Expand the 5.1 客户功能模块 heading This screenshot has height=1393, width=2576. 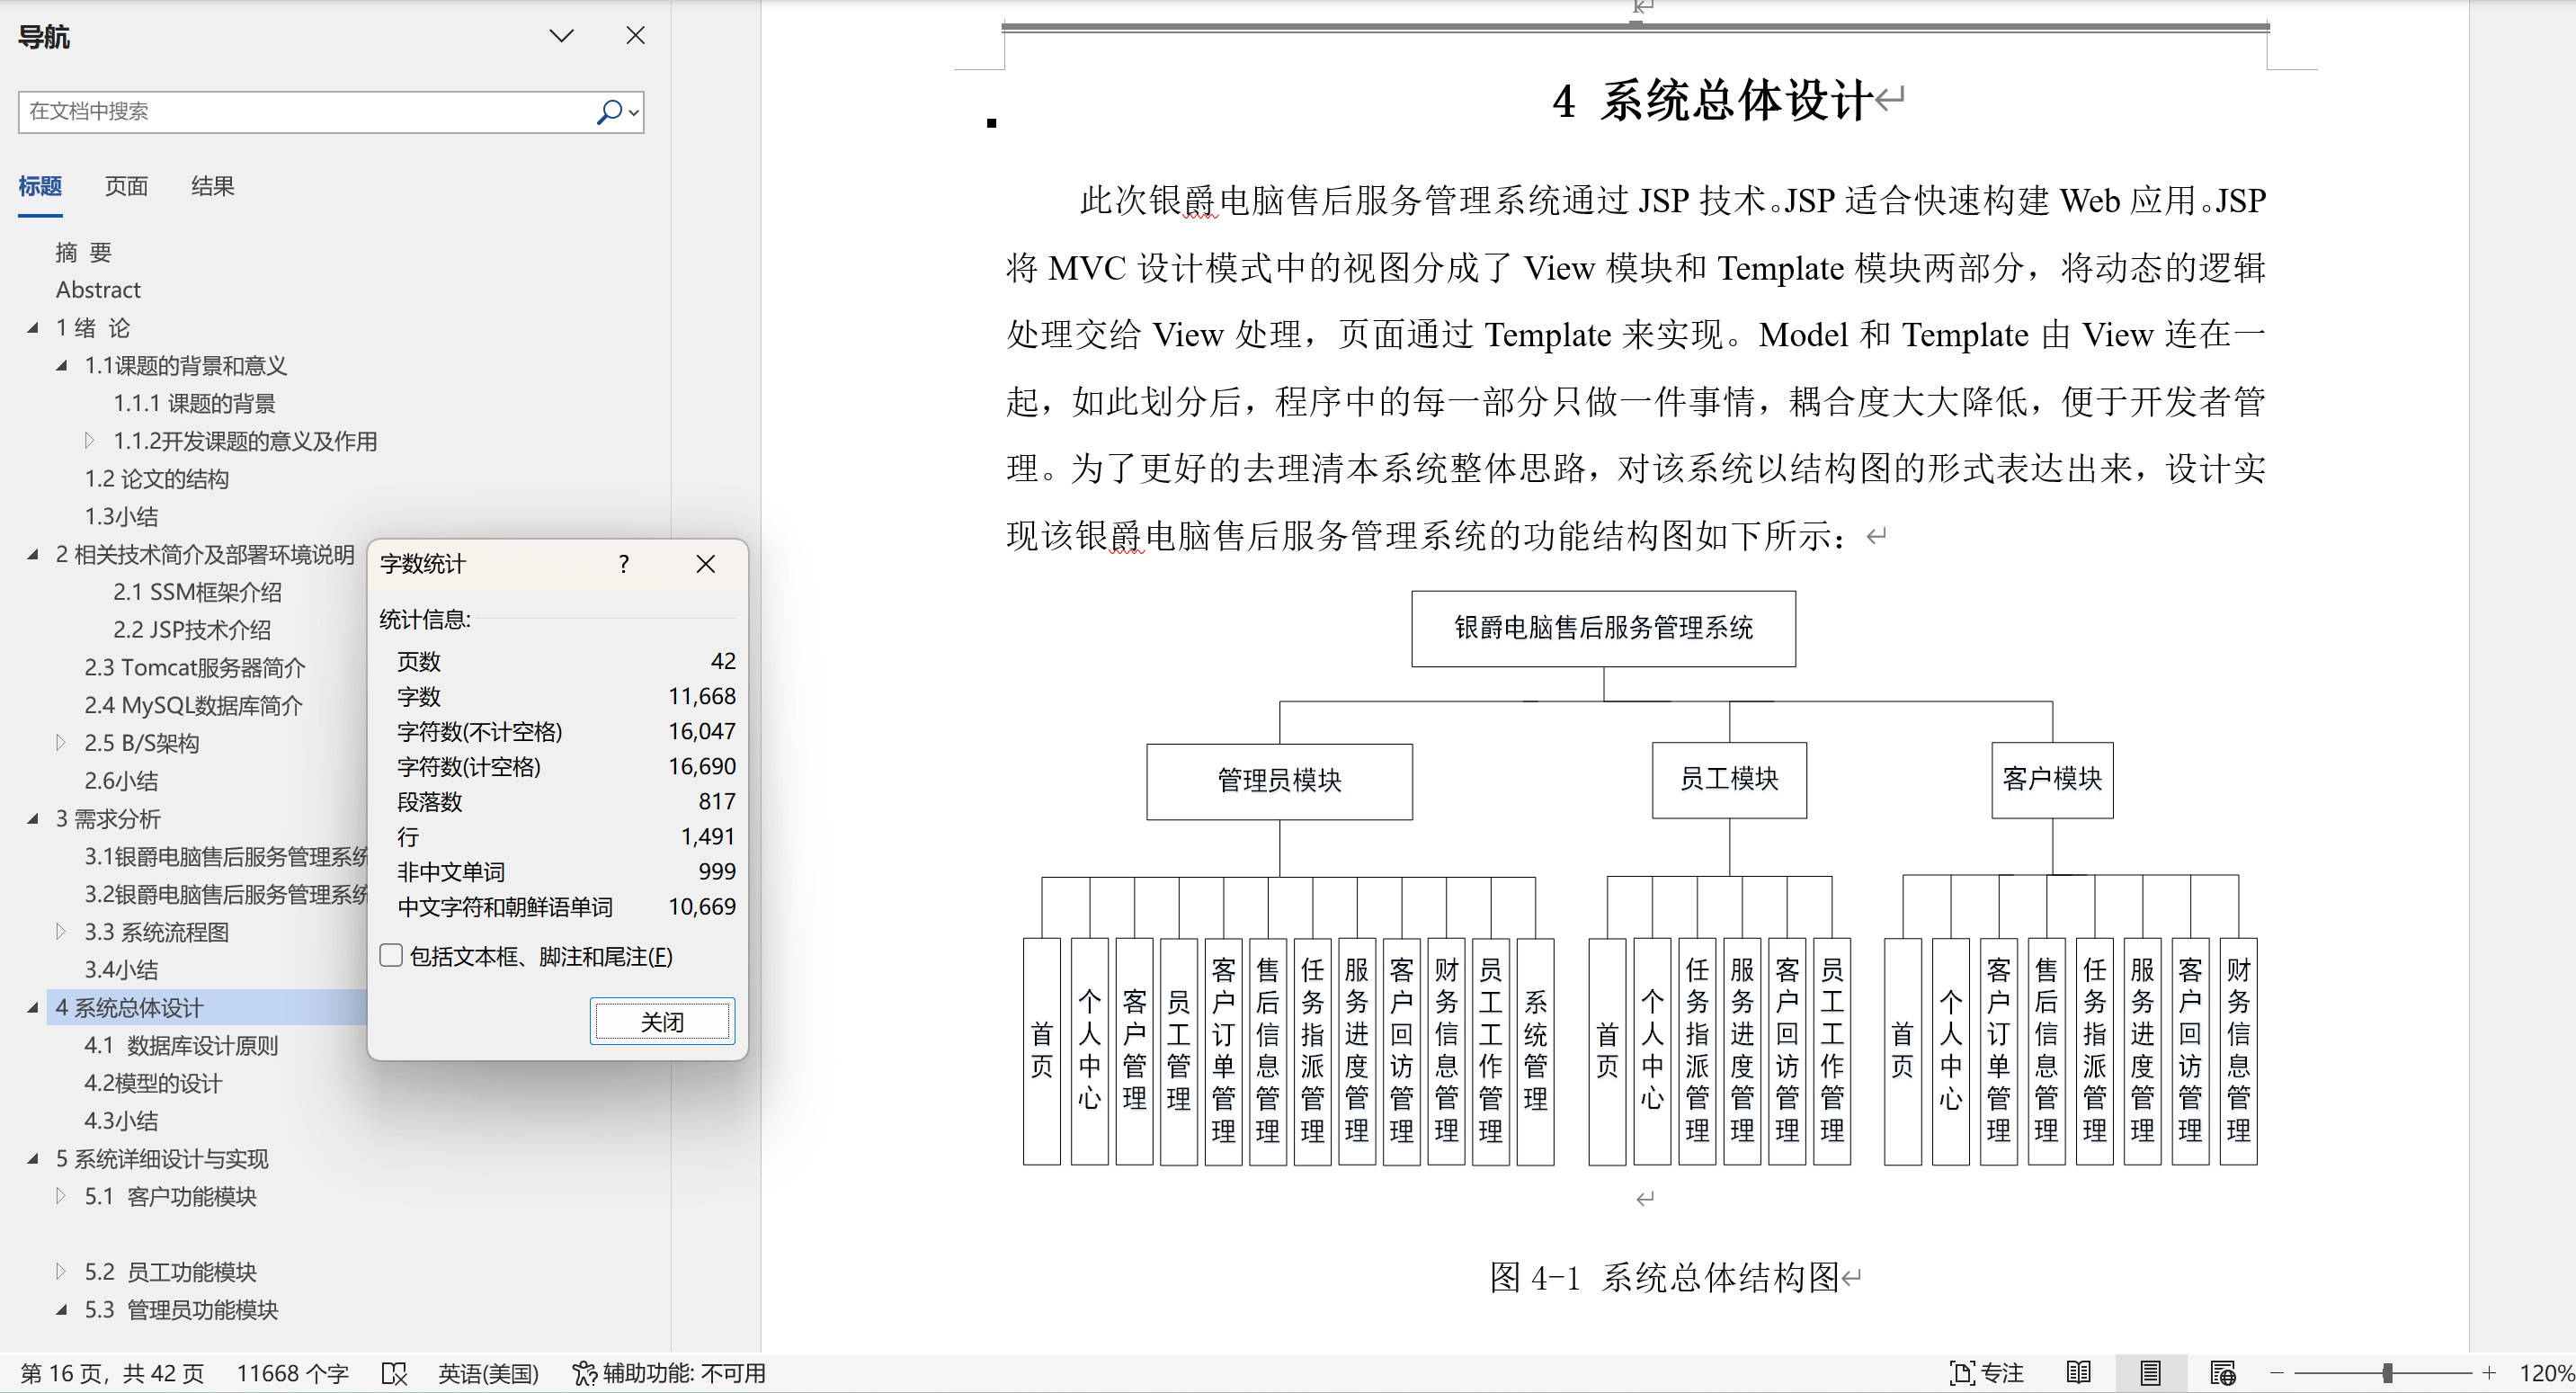61,1196
